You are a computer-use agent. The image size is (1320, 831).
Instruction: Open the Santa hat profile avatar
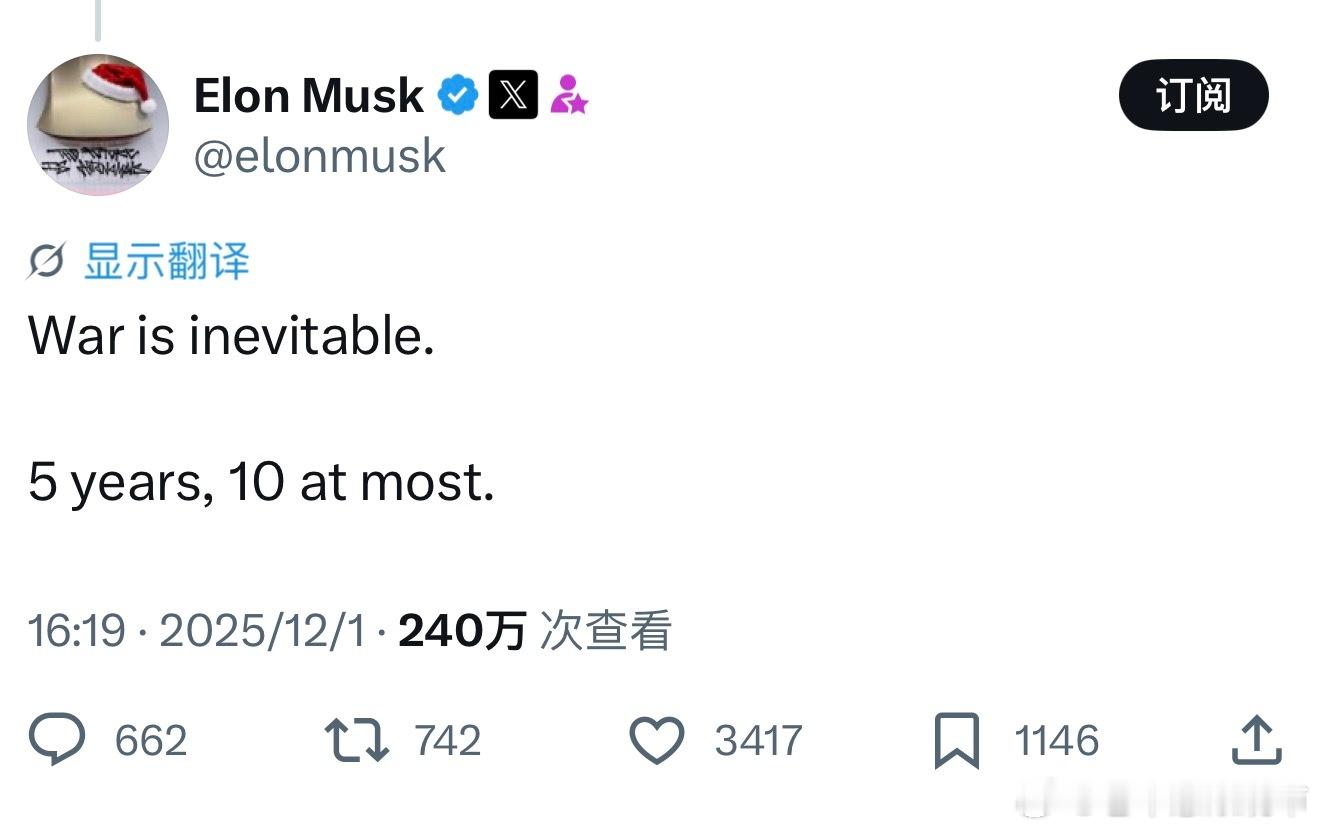(98, 124)
